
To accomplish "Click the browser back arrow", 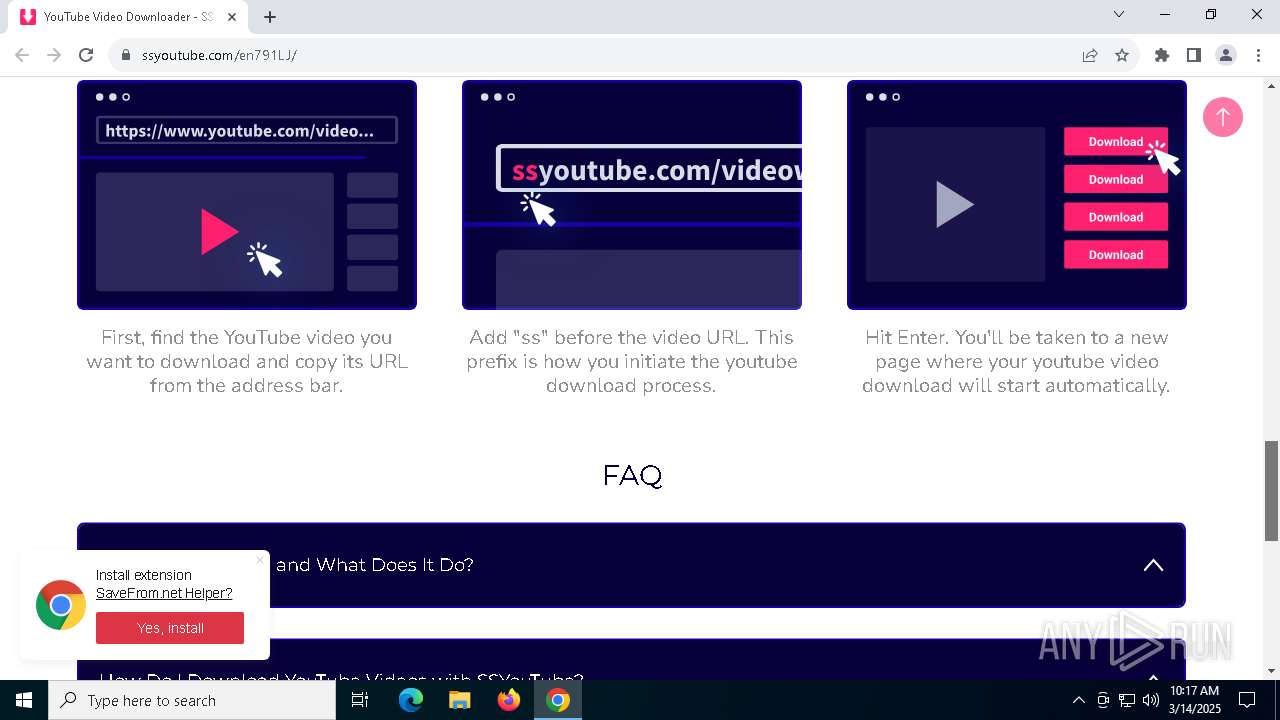I will (22, 55).
